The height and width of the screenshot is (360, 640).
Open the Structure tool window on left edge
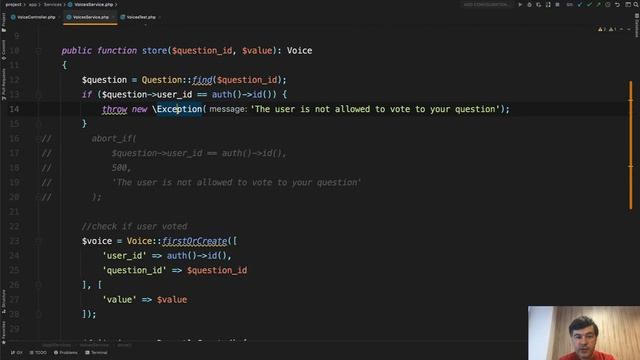click(x=4, y=301)
